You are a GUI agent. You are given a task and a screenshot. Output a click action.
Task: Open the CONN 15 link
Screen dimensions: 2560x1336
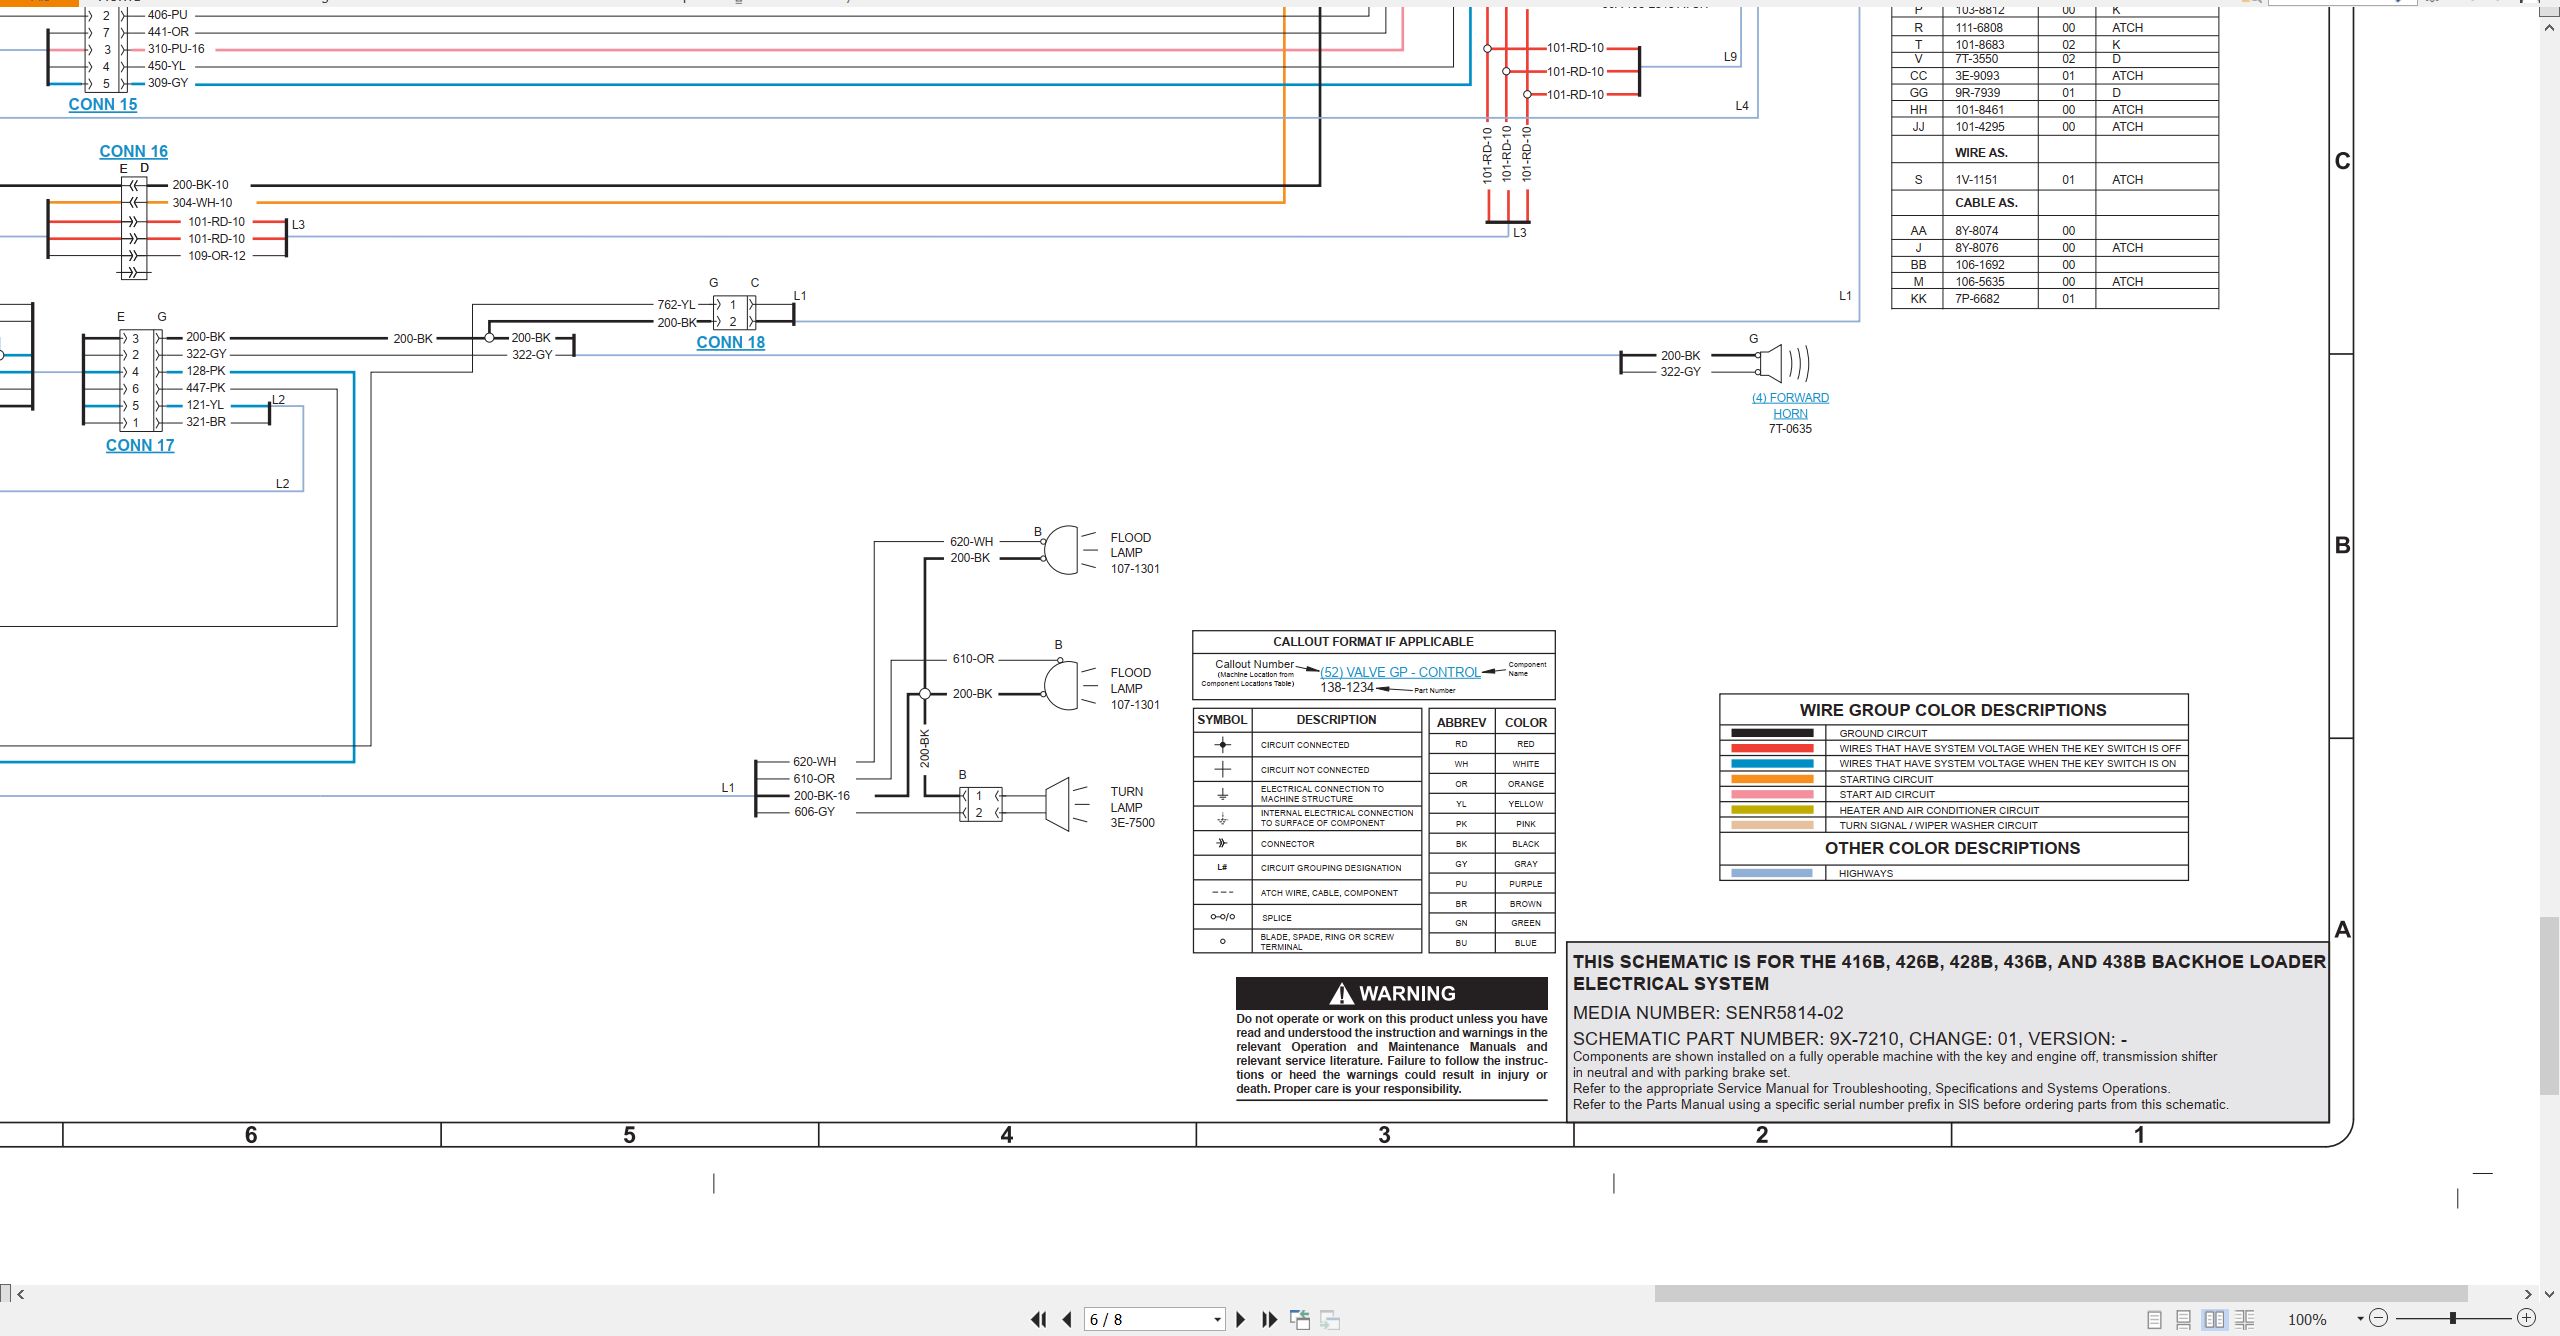click(103, 104)
